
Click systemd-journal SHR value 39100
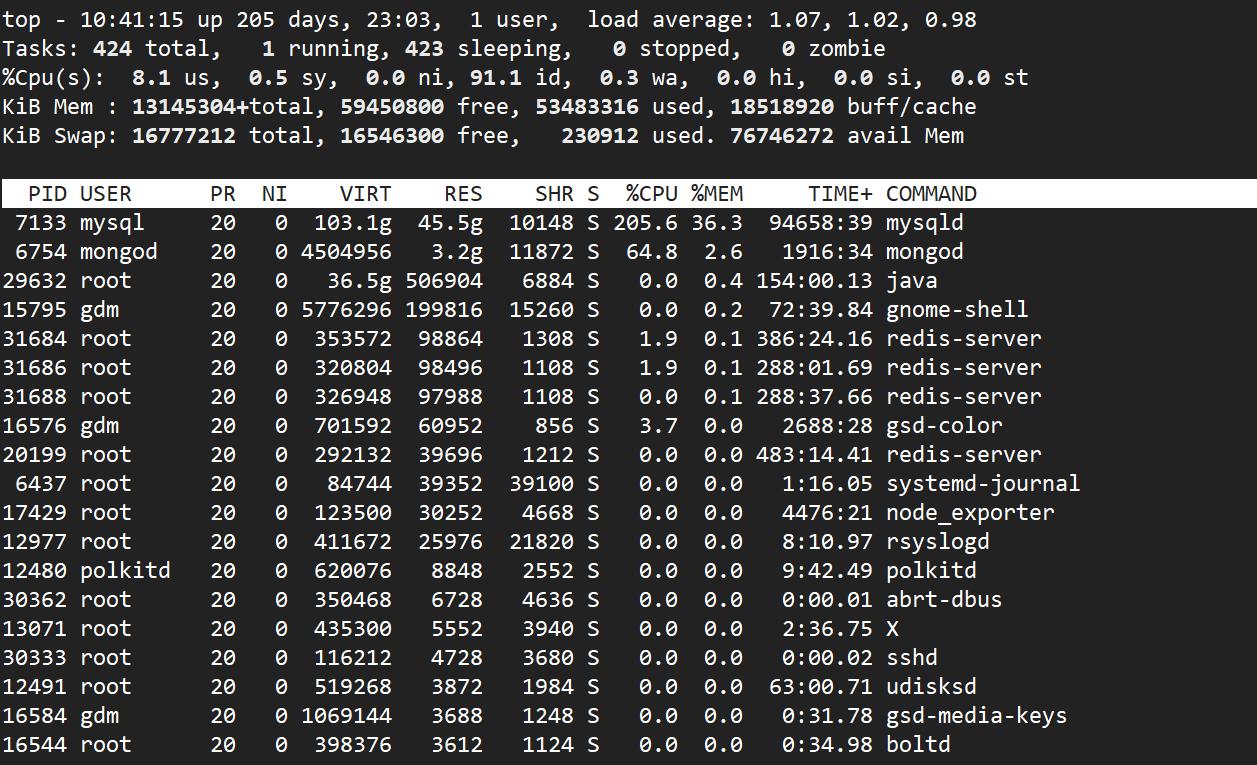pyautogui.click(x=541, y=484)
